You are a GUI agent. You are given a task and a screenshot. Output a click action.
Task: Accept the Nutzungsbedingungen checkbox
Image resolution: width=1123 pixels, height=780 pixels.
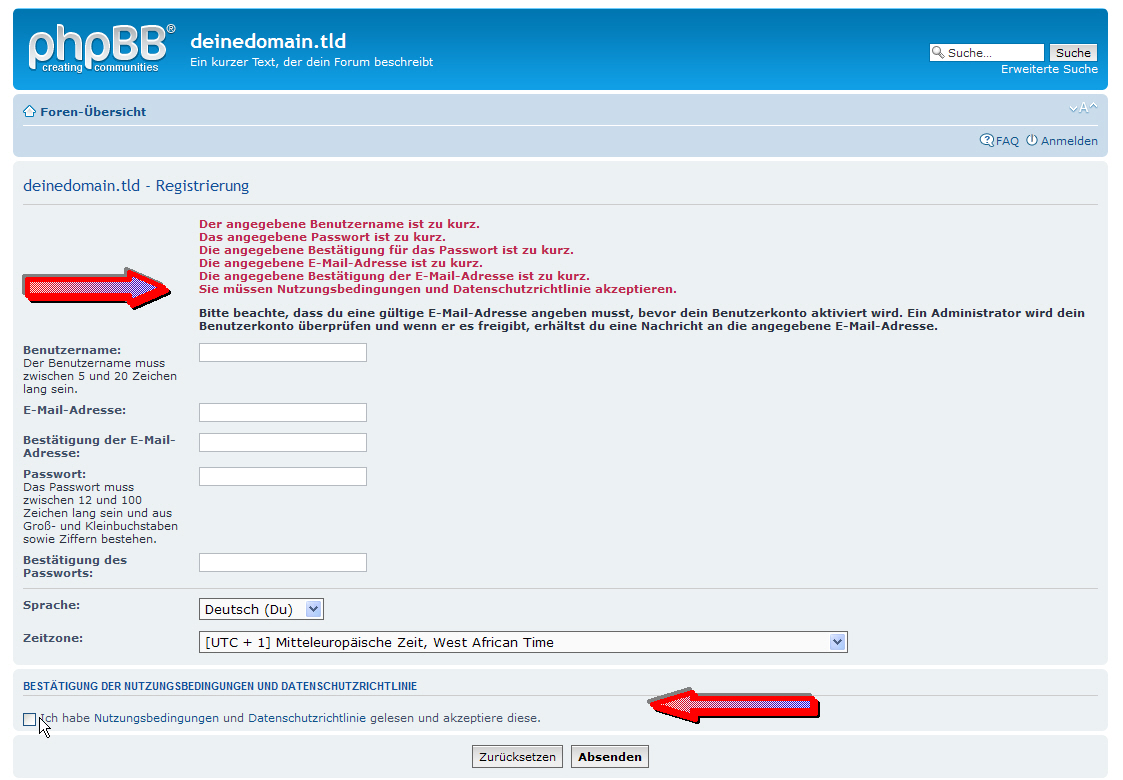click(30, 719)
